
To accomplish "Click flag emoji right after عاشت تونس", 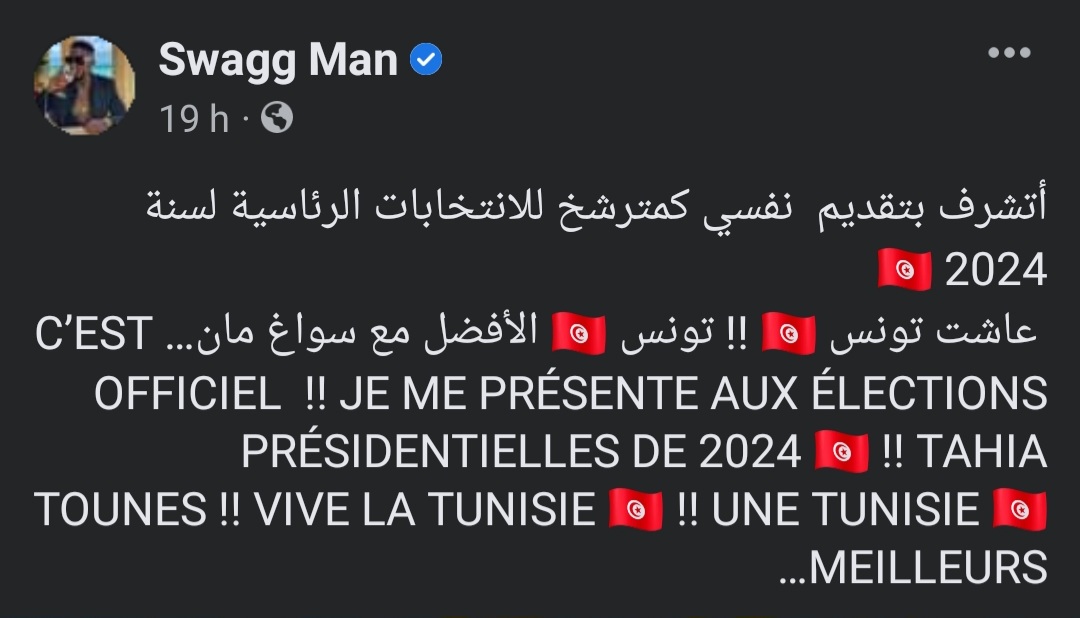I will pos(789,333).
